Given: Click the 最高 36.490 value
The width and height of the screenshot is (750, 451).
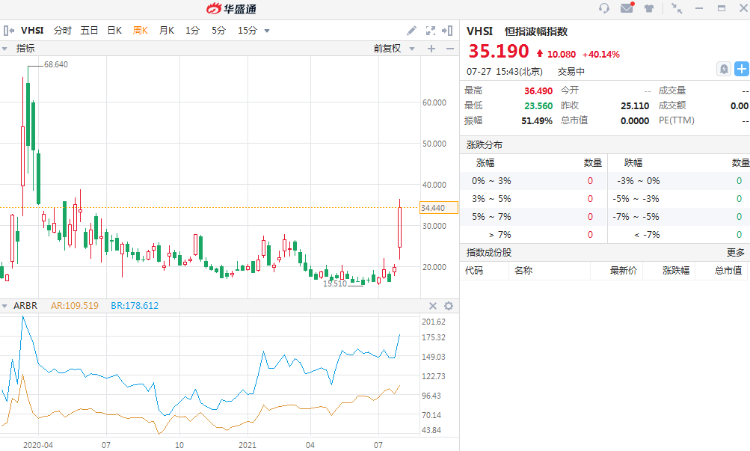Looking at the screenshot, I should click(538, 91).
